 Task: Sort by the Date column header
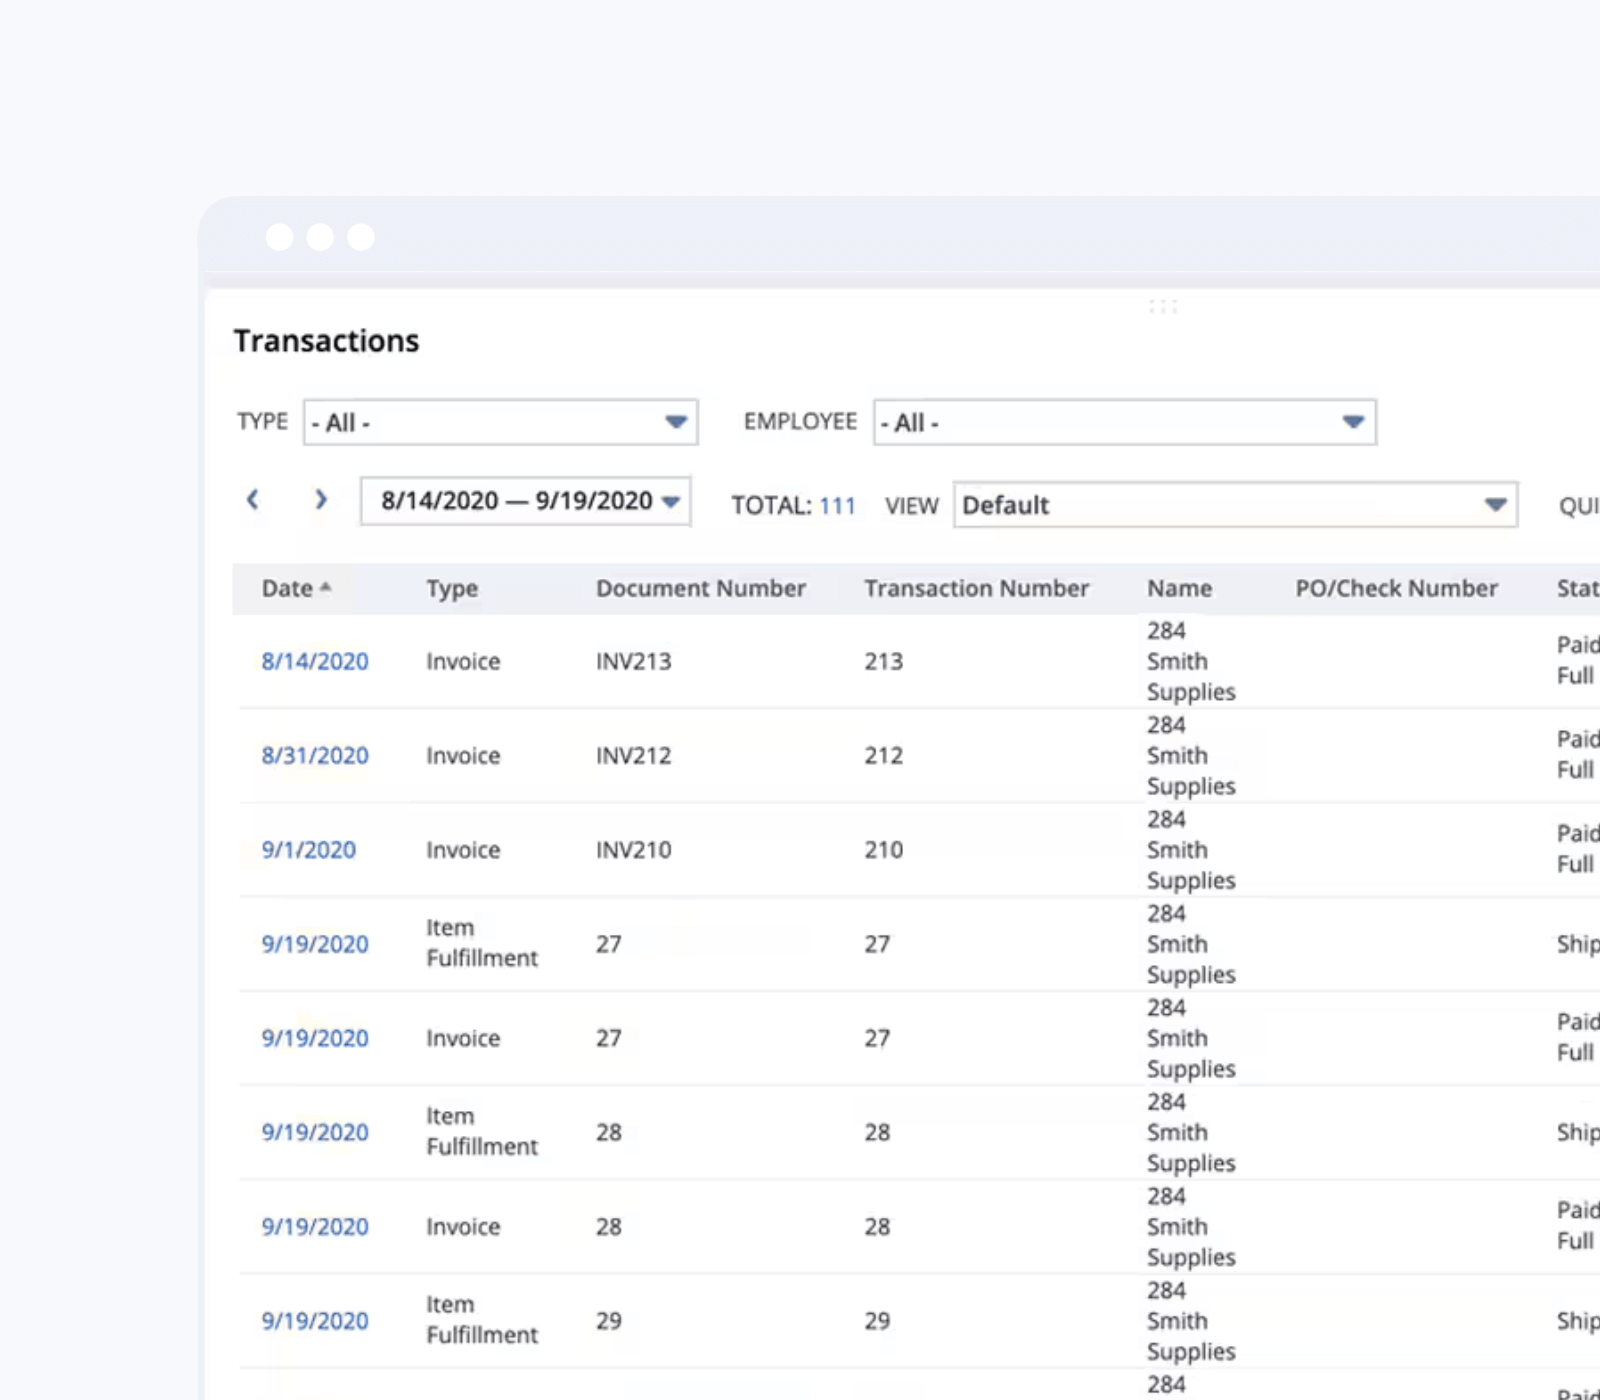(287, 588)
